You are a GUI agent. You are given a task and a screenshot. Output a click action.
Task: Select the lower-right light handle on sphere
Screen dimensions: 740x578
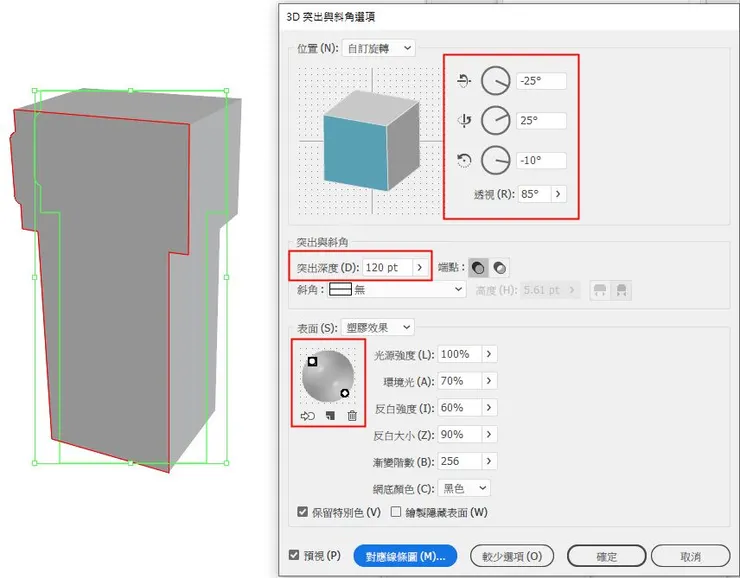(x=345, y=393)
